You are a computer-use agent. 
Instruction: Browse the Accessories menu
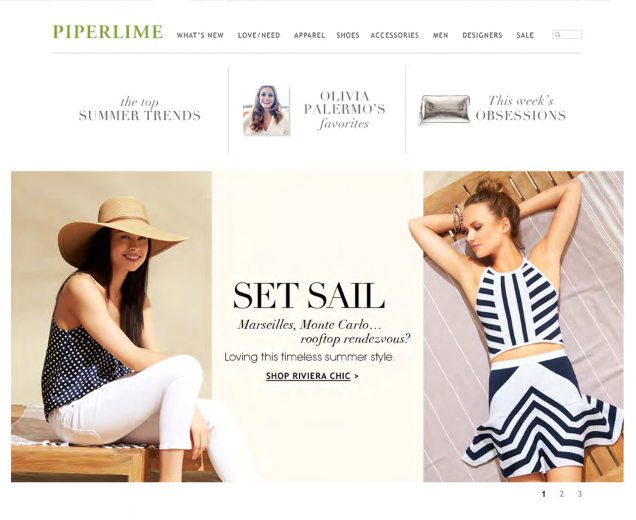[395, 35]
